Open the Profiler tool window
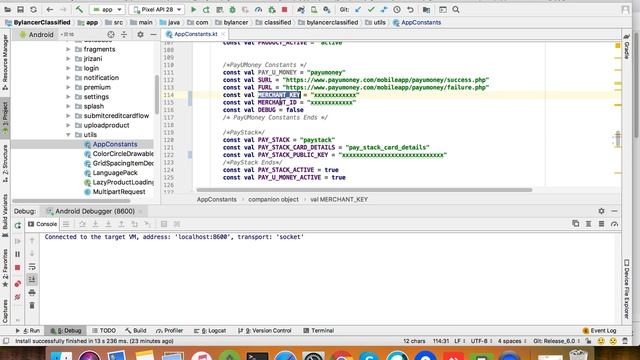640x360 pixels. point(169,331)
